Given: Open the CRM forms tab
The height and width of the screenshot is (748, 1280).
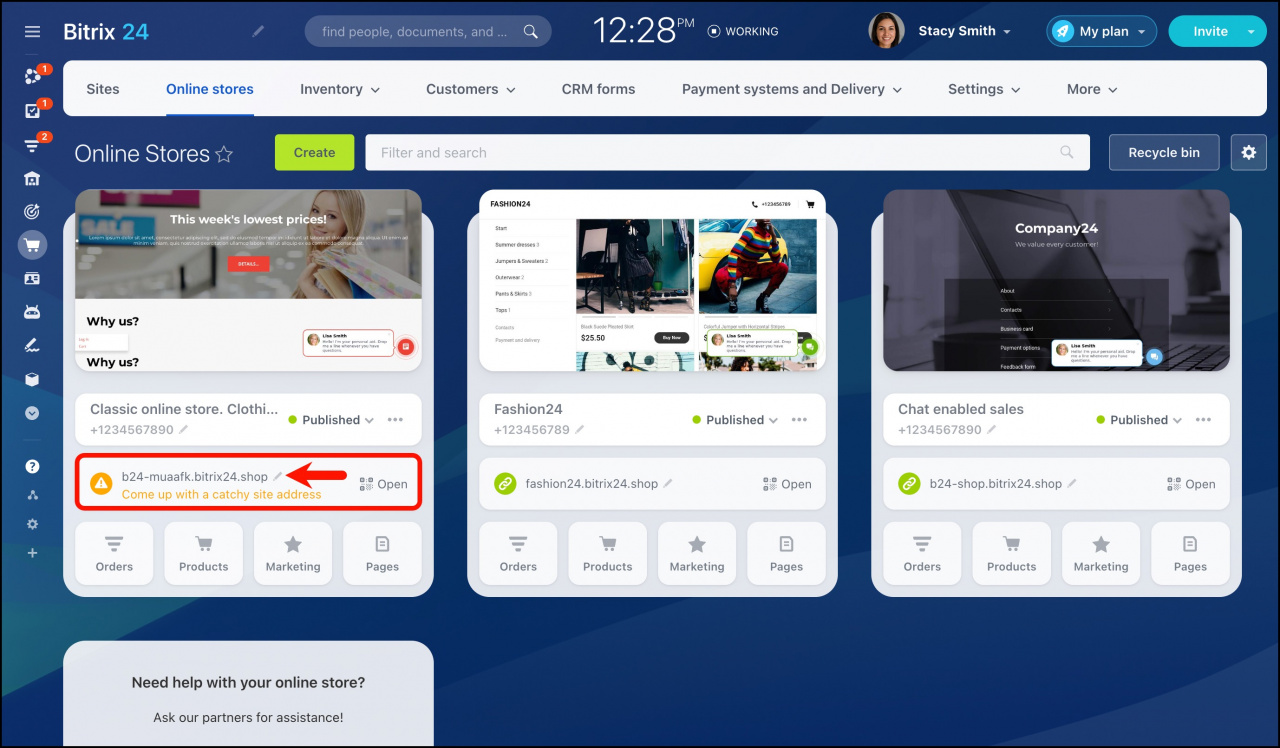Looking at the screenshot, I should tap(598, 89).
